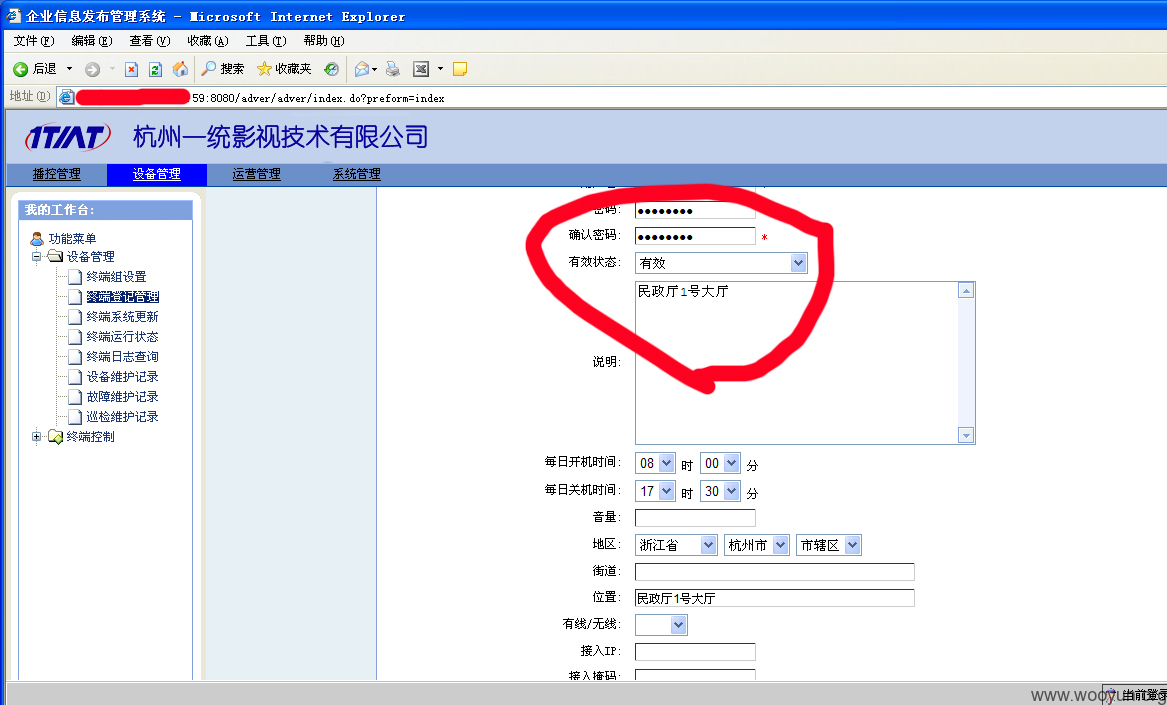This screenshot has height=705, width=1167.
Task: Open the 市辖区 district dropdown
Action: click(829, 546)
